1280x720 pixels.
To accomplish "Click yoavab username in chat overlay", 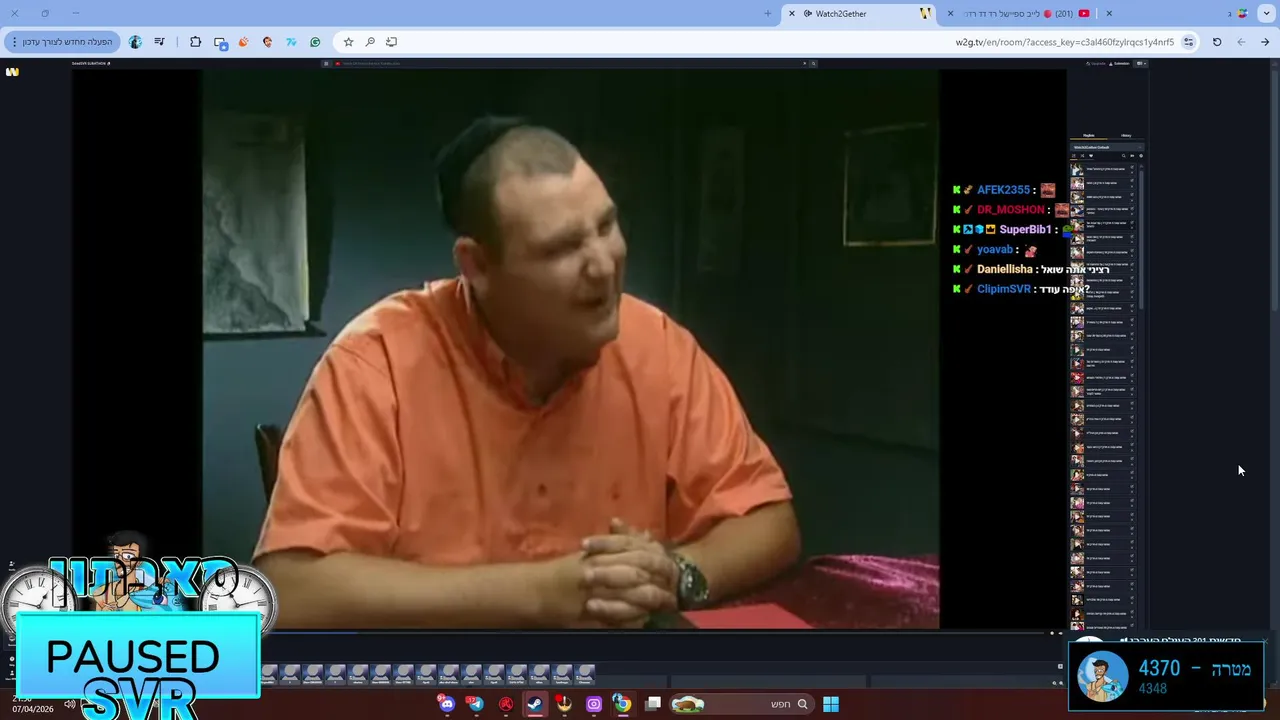I will 995,250.
